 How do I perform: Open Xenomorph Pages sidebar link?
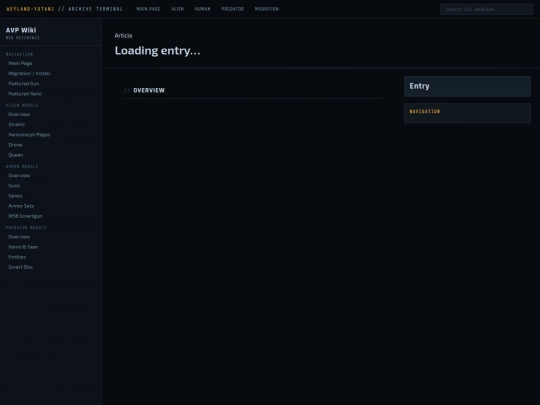[x=29, y=135]
